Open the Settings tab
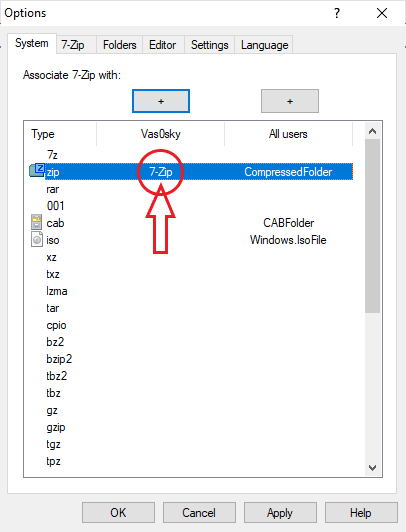This screenshot has height=532, width=406. (x=210, y=45)
